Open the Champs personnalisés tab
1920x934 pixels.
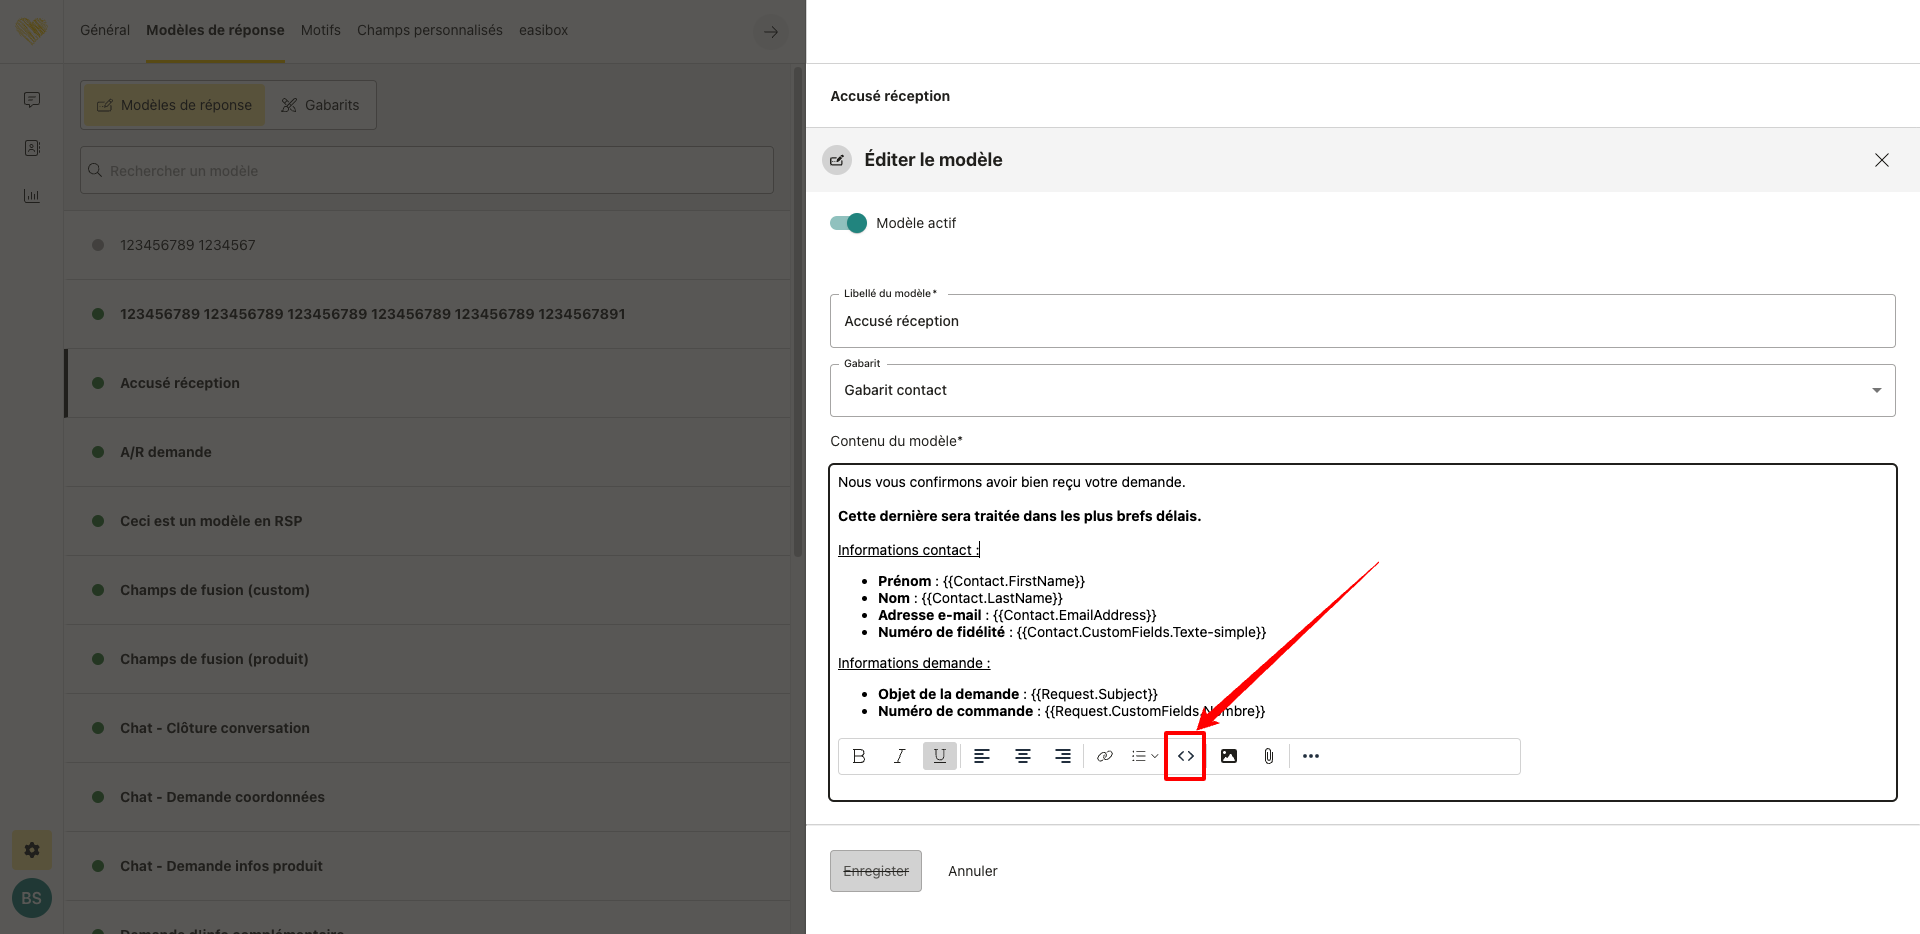430,30
